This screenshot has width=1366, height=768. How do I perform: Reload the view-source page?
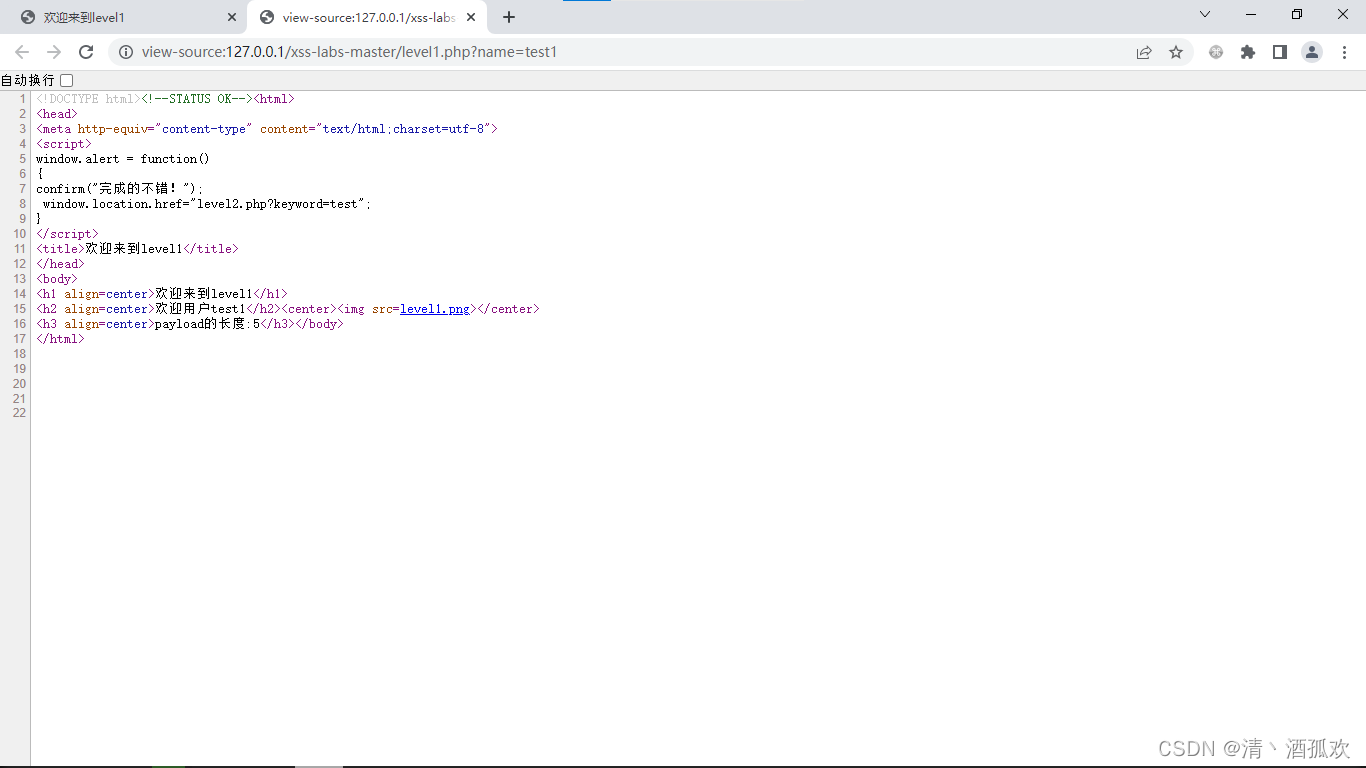click(x=86, y=52)
